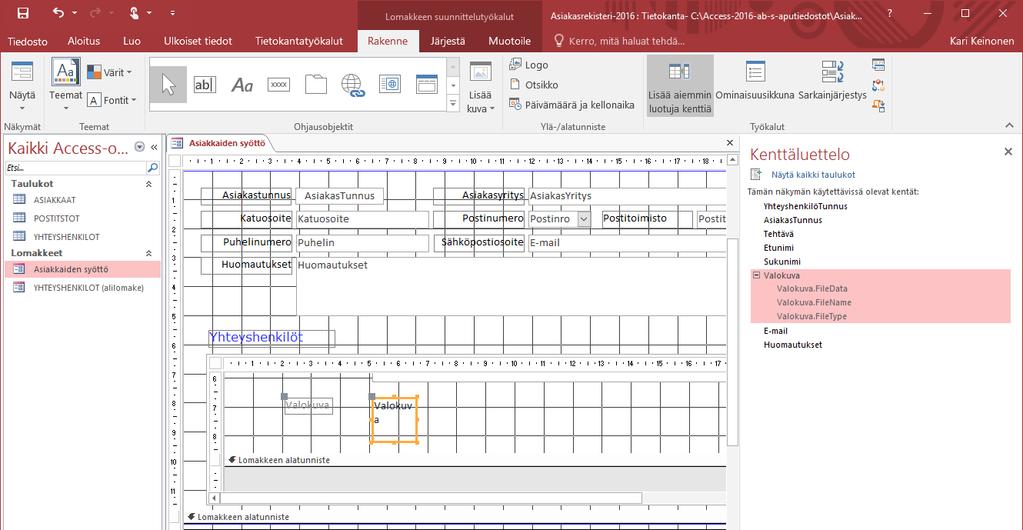Click the Postinro combo box arrow
1023x530 pixels.
[x=584, y=219]
